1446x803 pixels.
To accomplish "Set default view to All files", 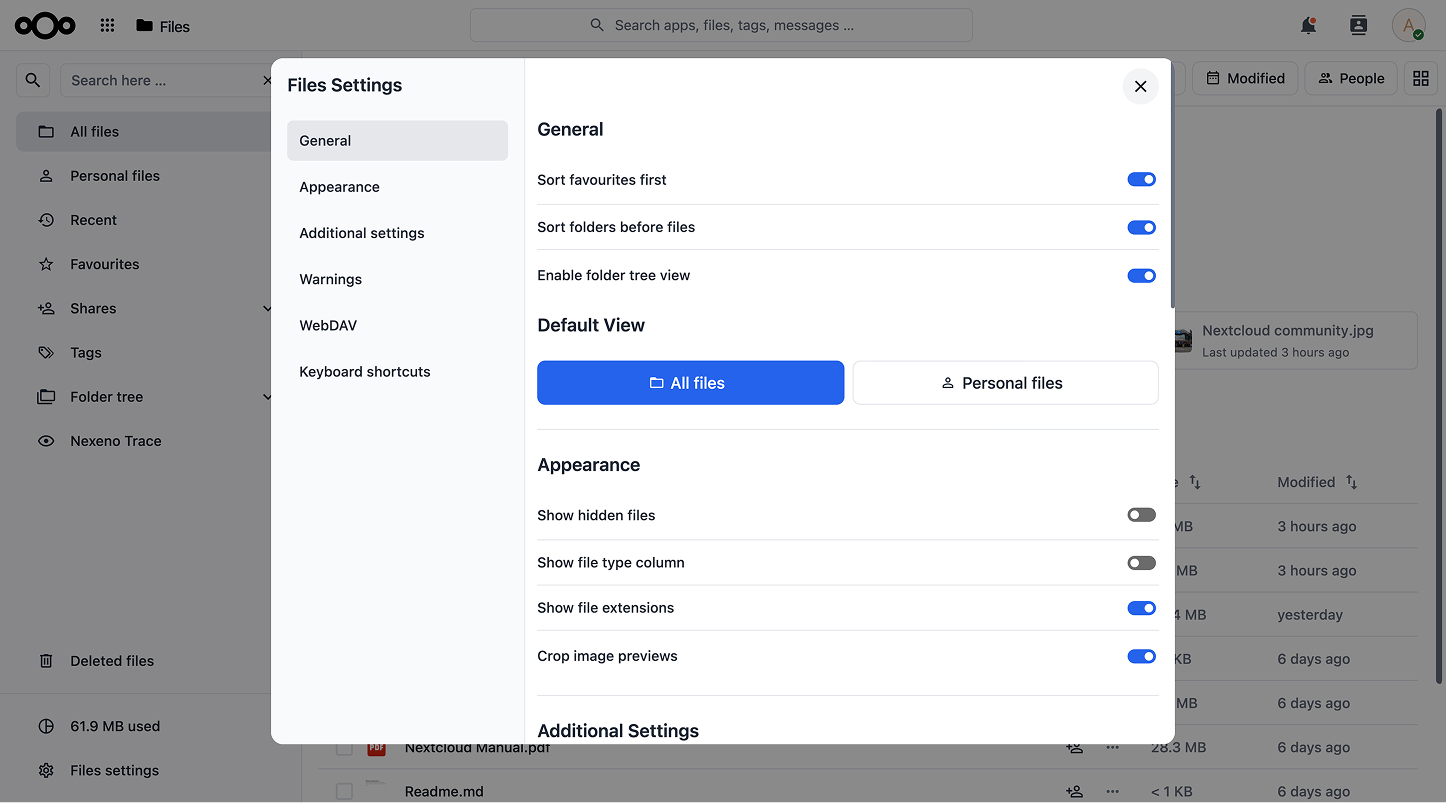I will click(691, 383).
